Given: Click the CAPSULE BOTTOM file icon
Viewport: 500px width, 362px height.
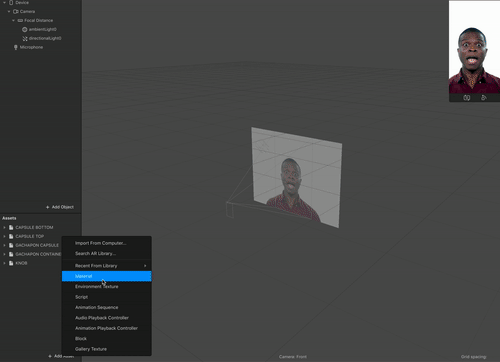Looking at the screenshot, I should (11, 227).
